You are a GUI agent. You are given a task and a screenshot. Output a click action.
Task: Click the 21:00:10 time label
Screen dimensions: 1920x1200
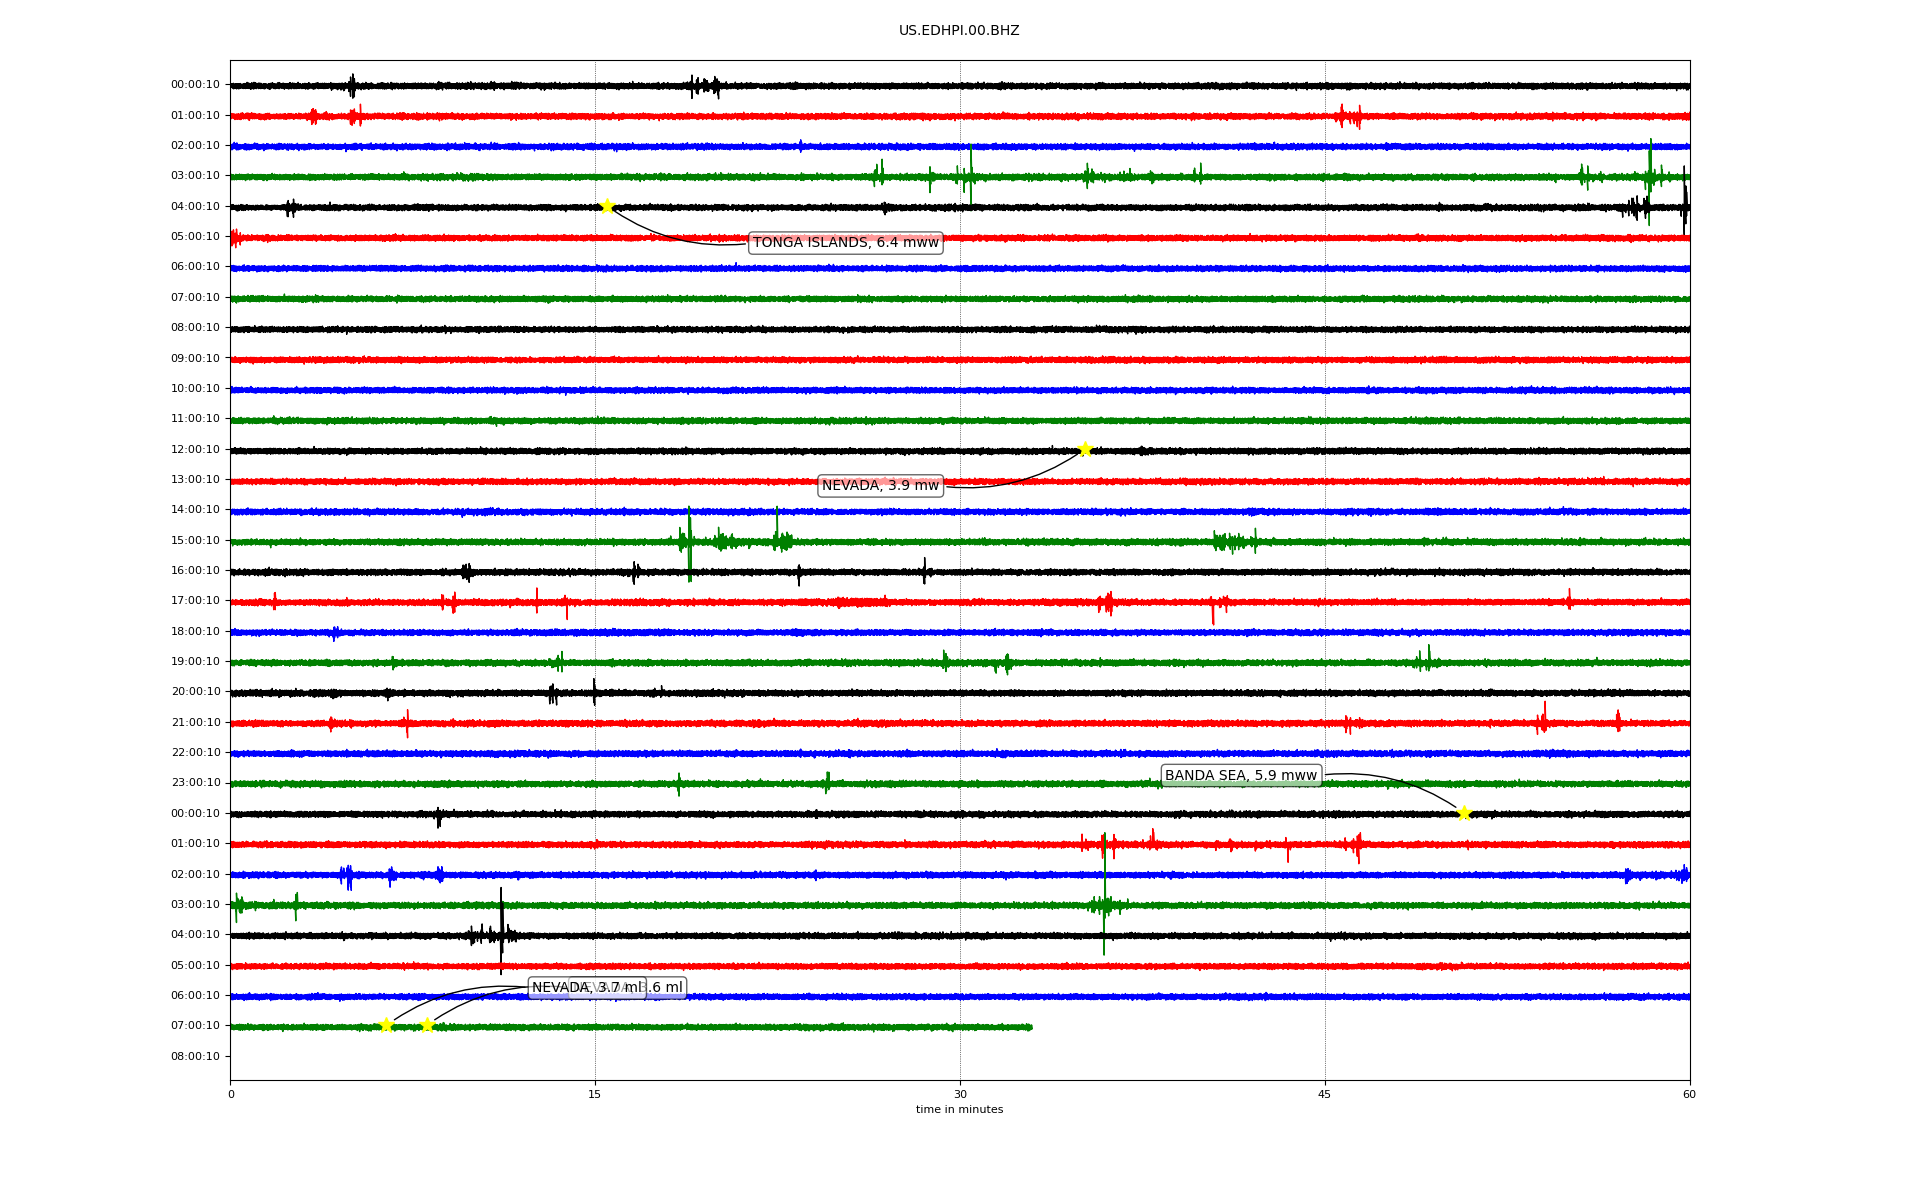pyautogui.click(x=195, y=723)
